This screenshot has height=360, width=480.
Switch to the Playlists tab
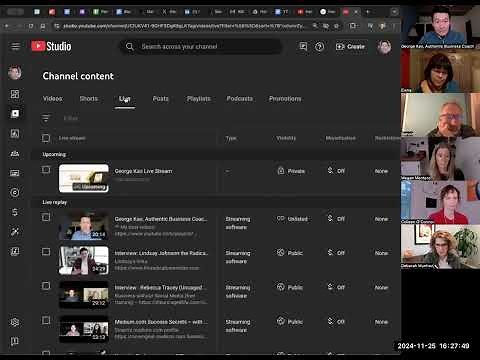pyautogui.click(x=199, y=99)
